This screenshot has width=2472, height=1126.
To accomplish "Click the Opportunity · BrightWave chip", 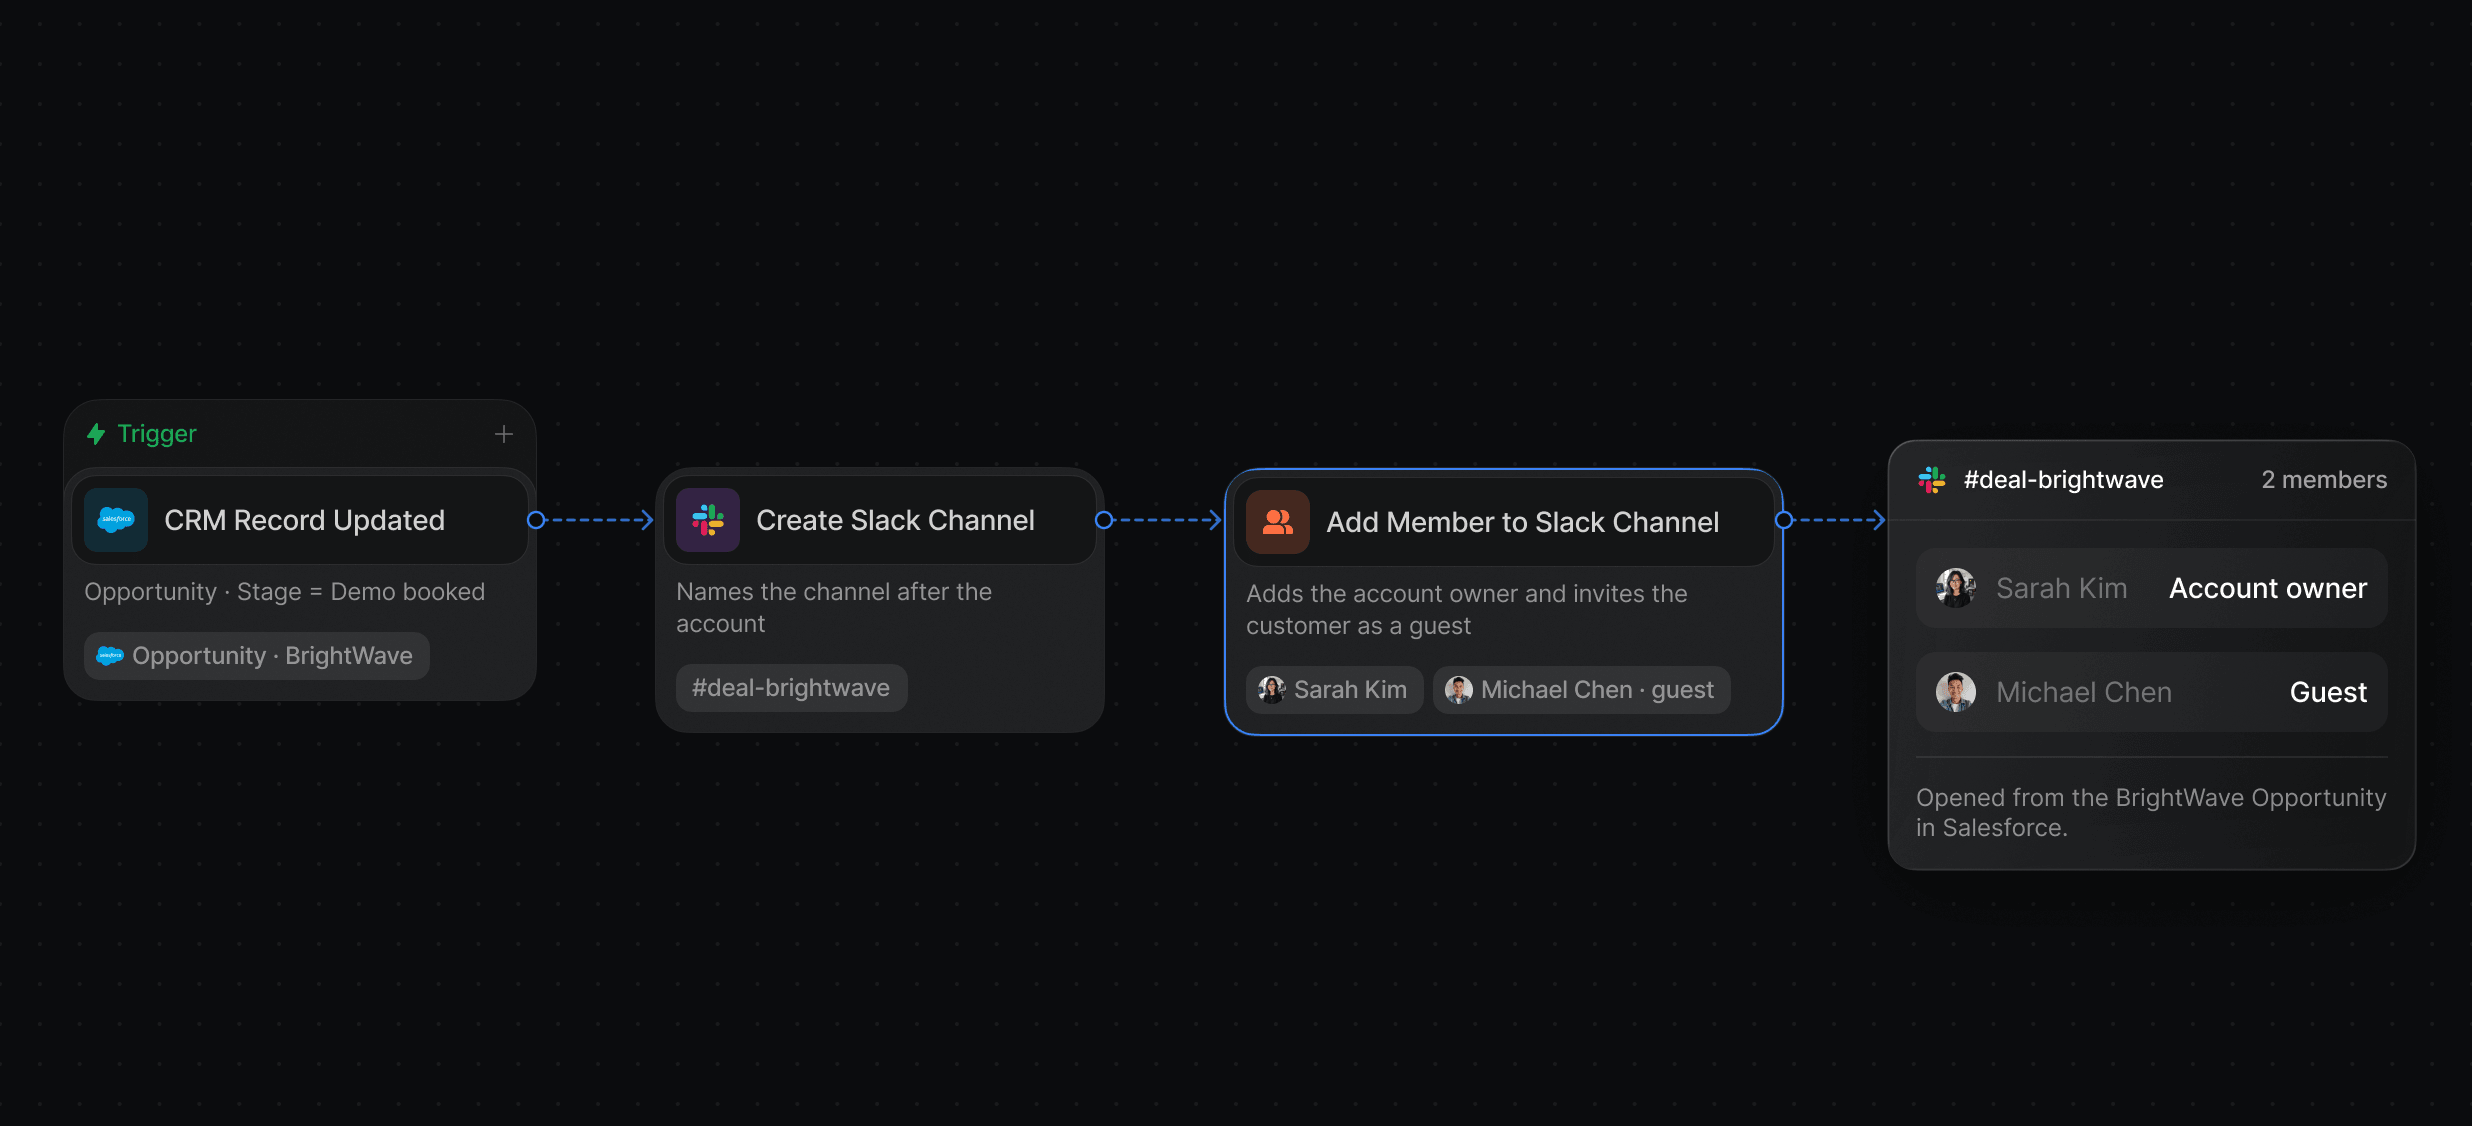I will click(x=257, y=656).
